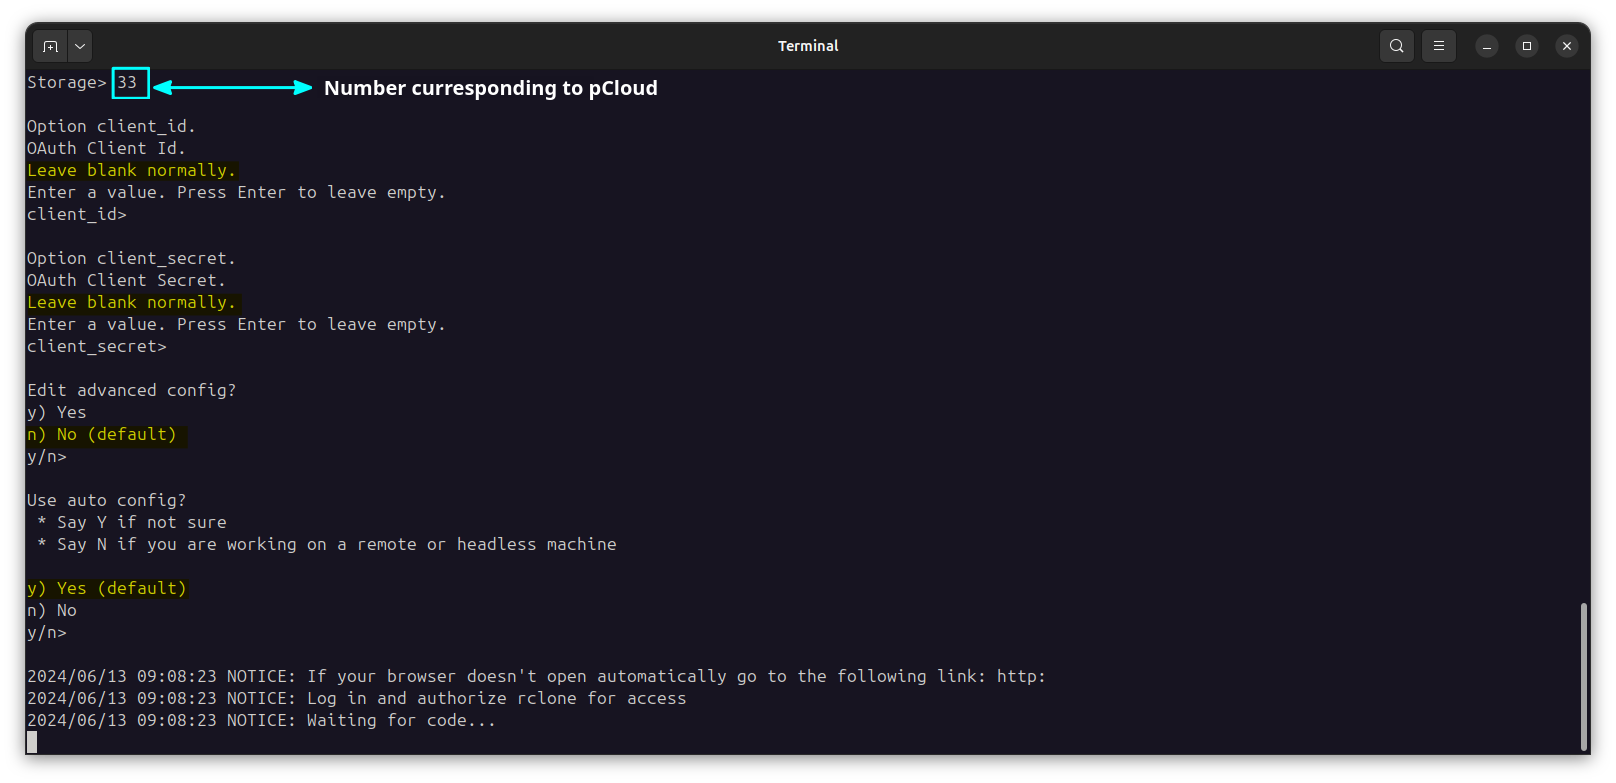Click the 'Leave blank normally' highlighted text
Image resolution: width=1616 pixels, height=783 pixels.
pyautogui.click(x=131, y=170)
